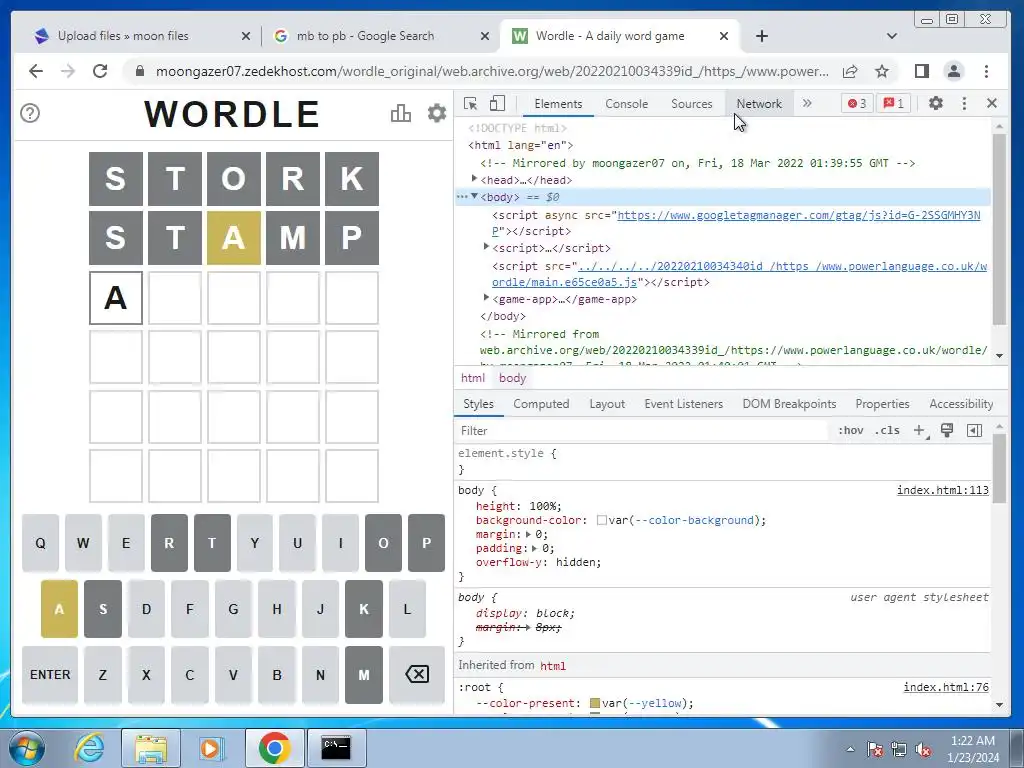1024x768 pixels.
Task: Toggle computed styles sidebar icon
Action: click(974, 430)
